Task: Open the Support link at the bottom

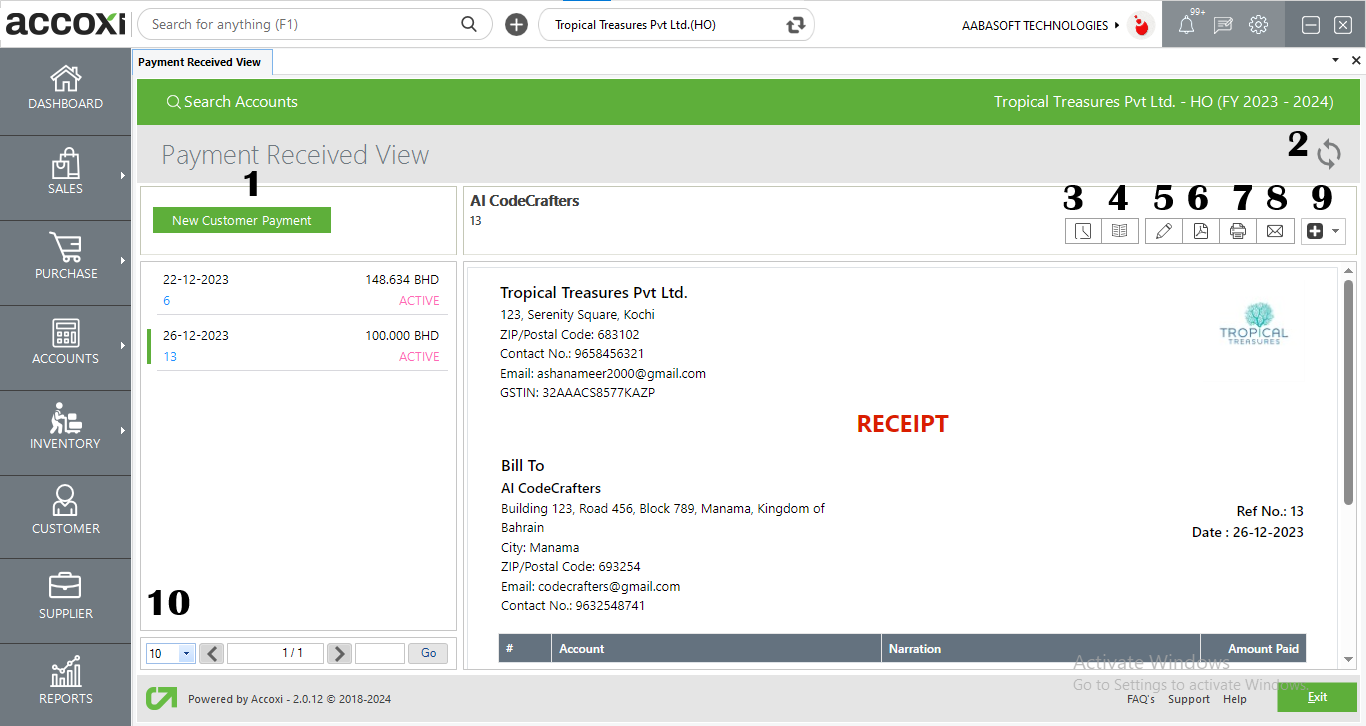Action: tap(1189, 699)
